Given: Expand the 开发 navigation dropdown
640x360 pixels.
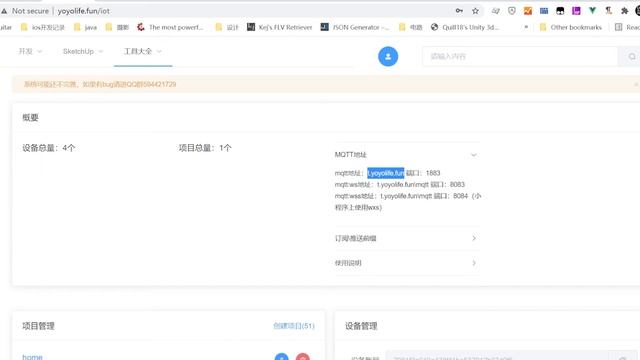Looking at the screenshot, I should (x=30, y=51).
